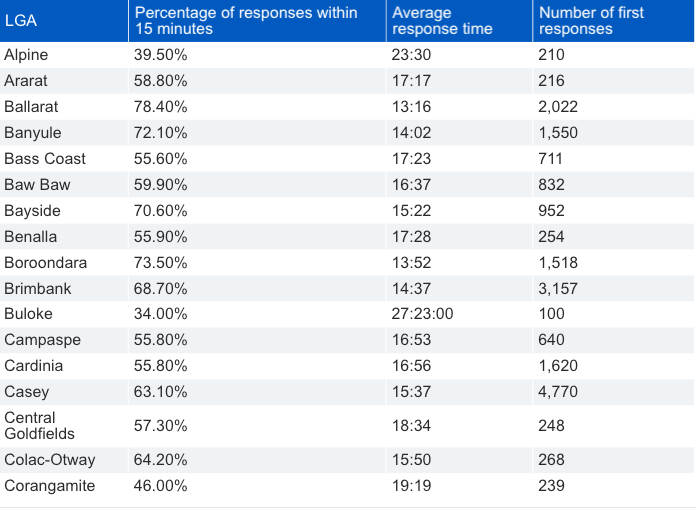Click the Number of first responses header
Image resolution: width=696 pixels, height=509 pixels.
pos(591,21)
